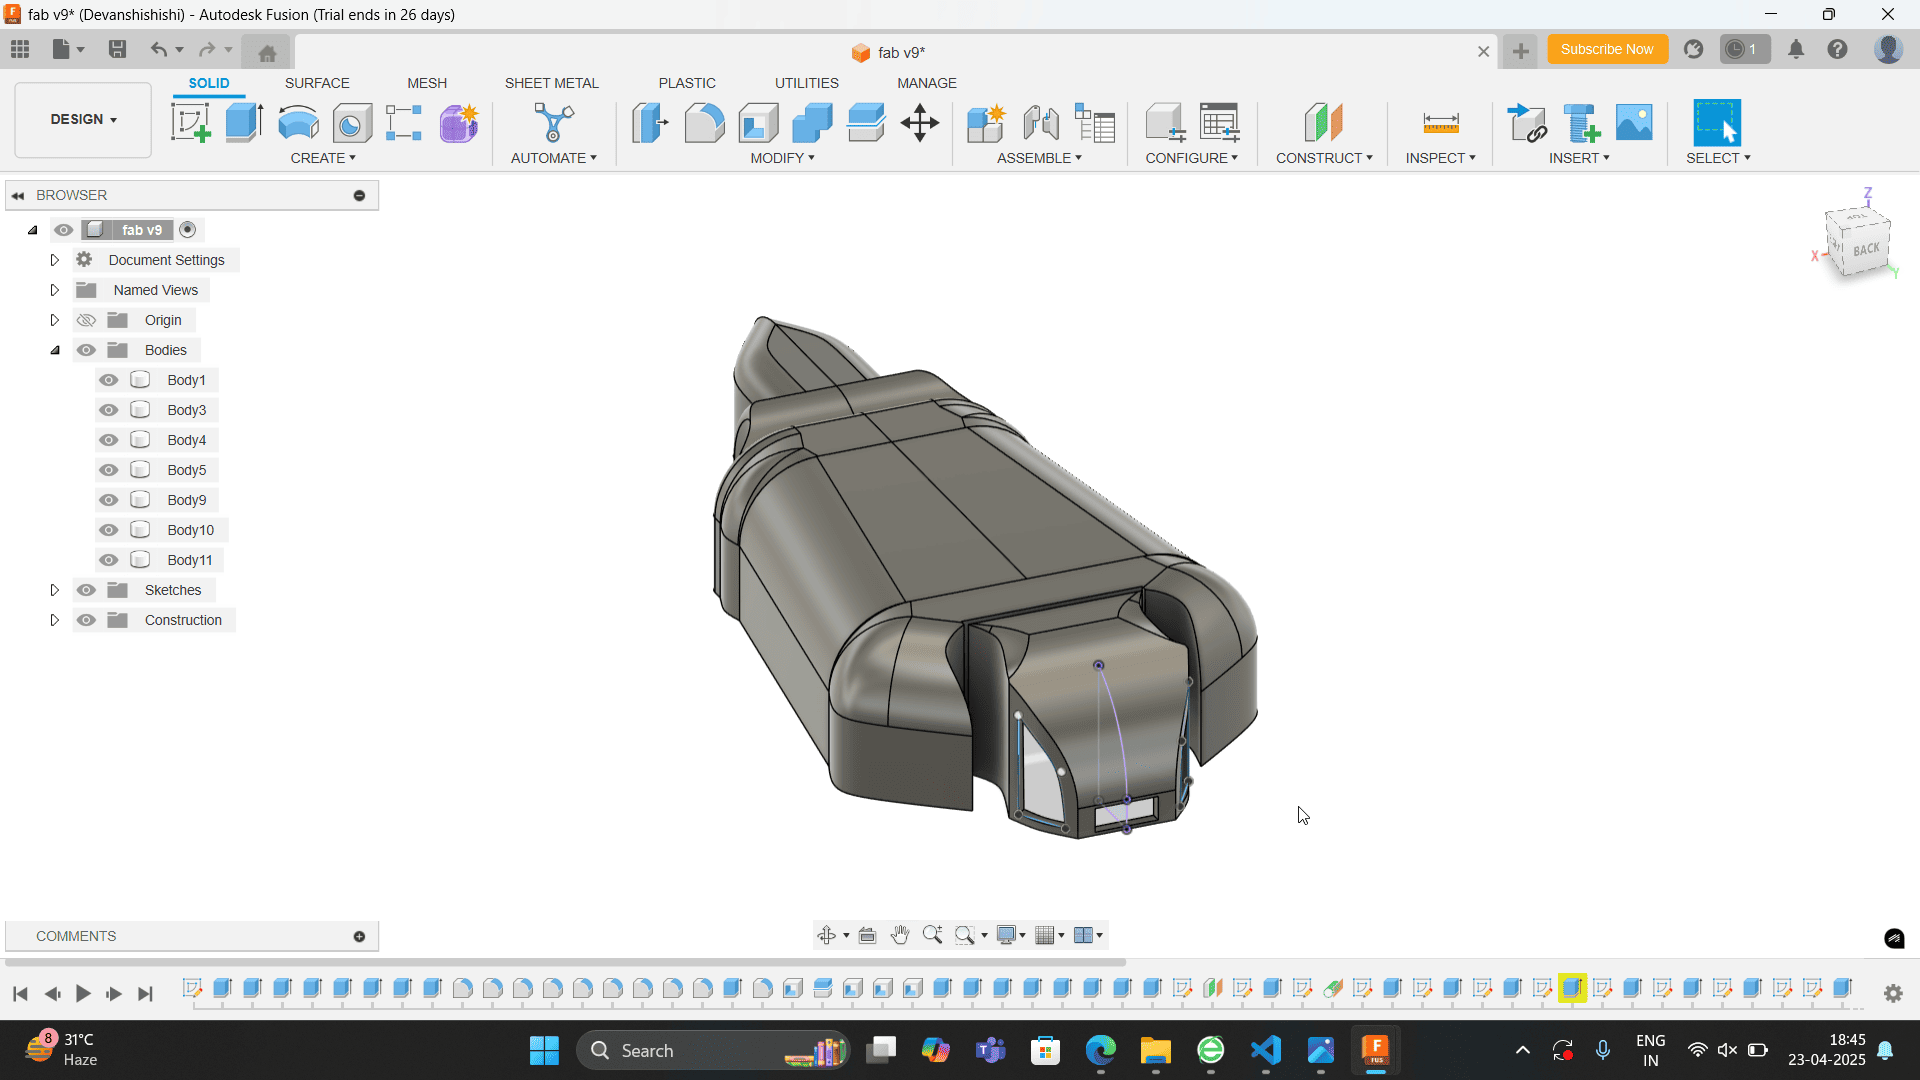Screen dimensions: 1920x1080
Task: Open Windows Start menu
Action: coord(544,1051)
